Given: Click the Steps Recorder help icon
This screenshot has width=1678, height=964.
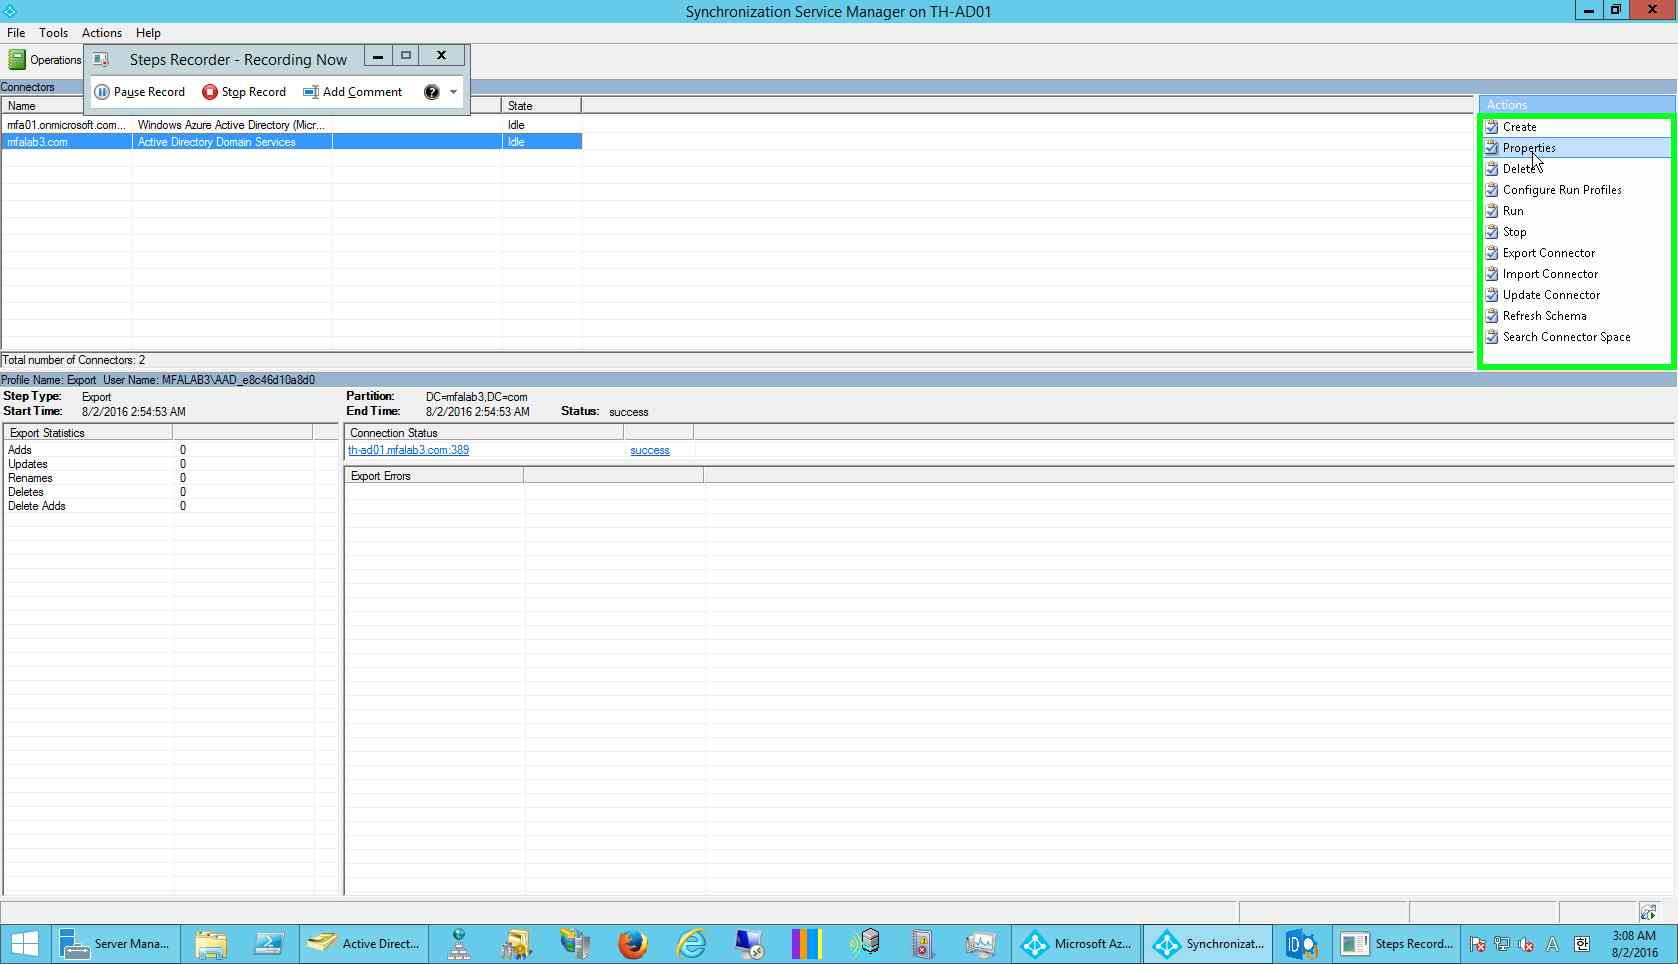Looking at the screenshot, I should [x=431, y=92].
